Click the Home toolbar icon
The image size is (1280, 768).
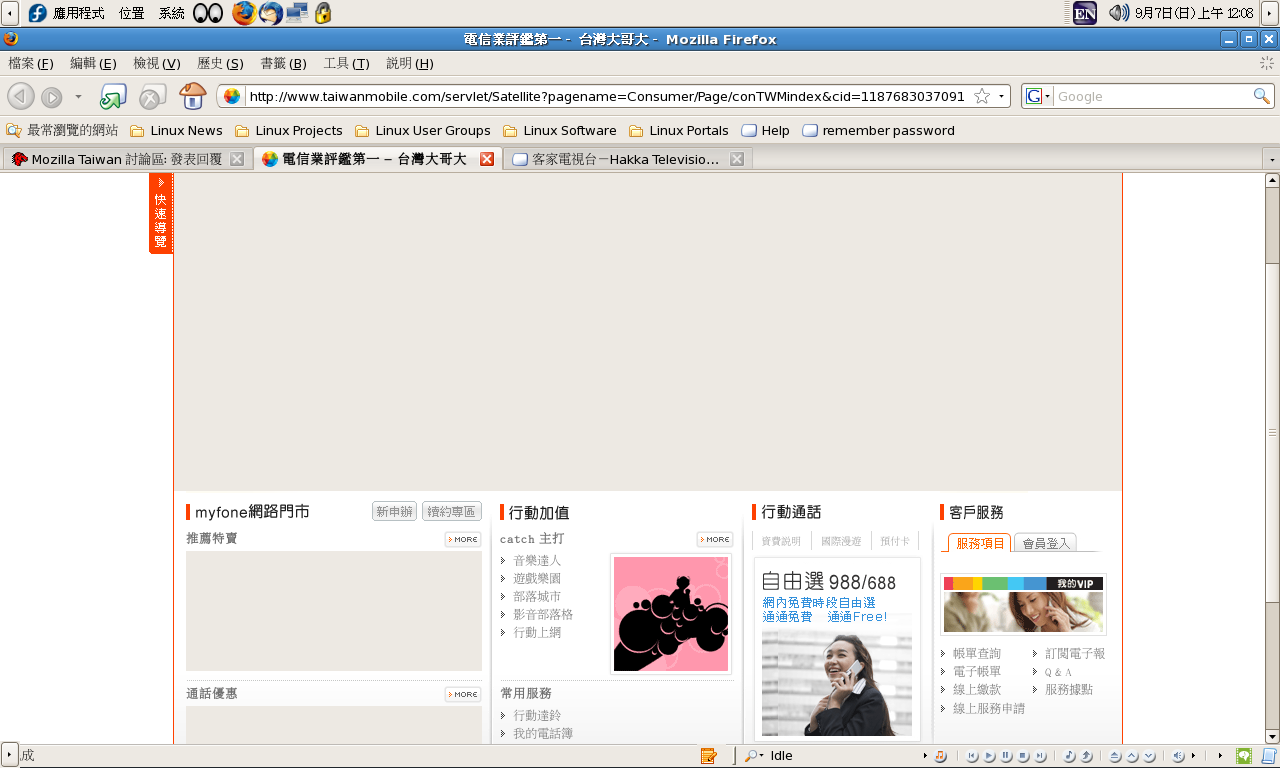pyautogui.click(x=192, y=96)
